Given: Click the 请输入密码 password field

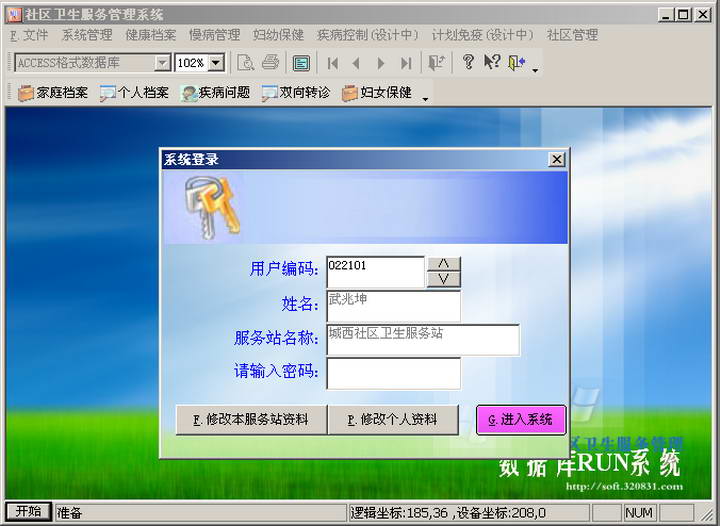Looking at the screenshot, I should (393, 373).
